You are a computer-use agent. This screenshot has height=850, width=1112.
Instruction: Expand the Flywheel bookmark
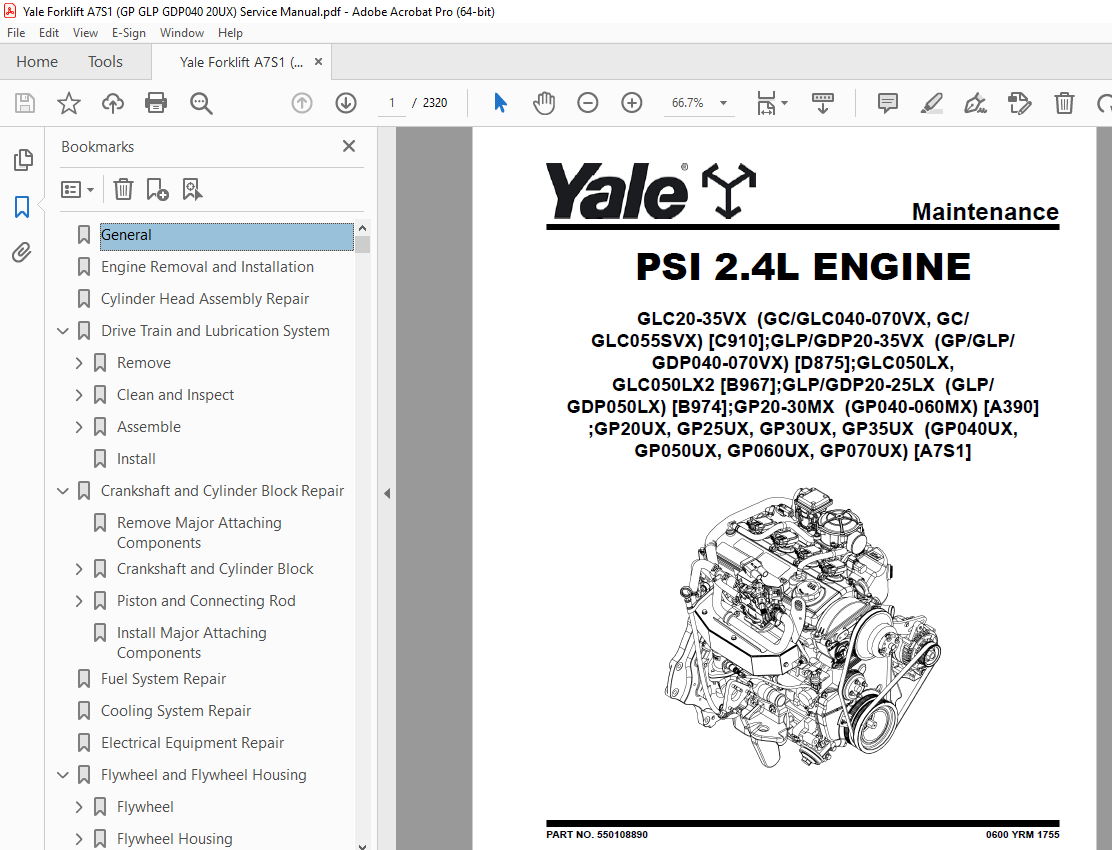click(79, 807)
